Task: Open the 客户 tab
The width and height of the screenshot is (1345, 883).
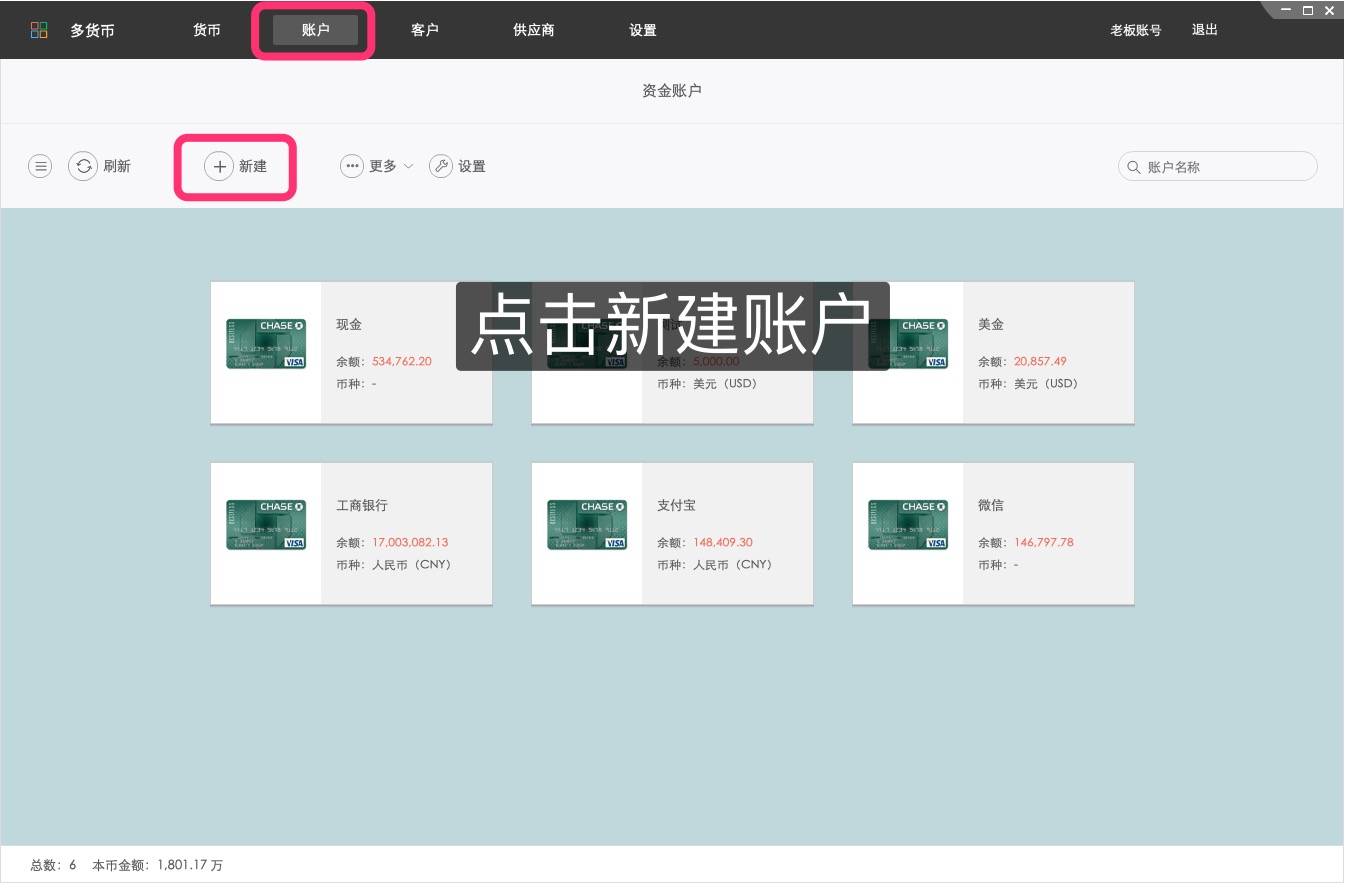Action: pyautogui.click(x=425, y=30)
